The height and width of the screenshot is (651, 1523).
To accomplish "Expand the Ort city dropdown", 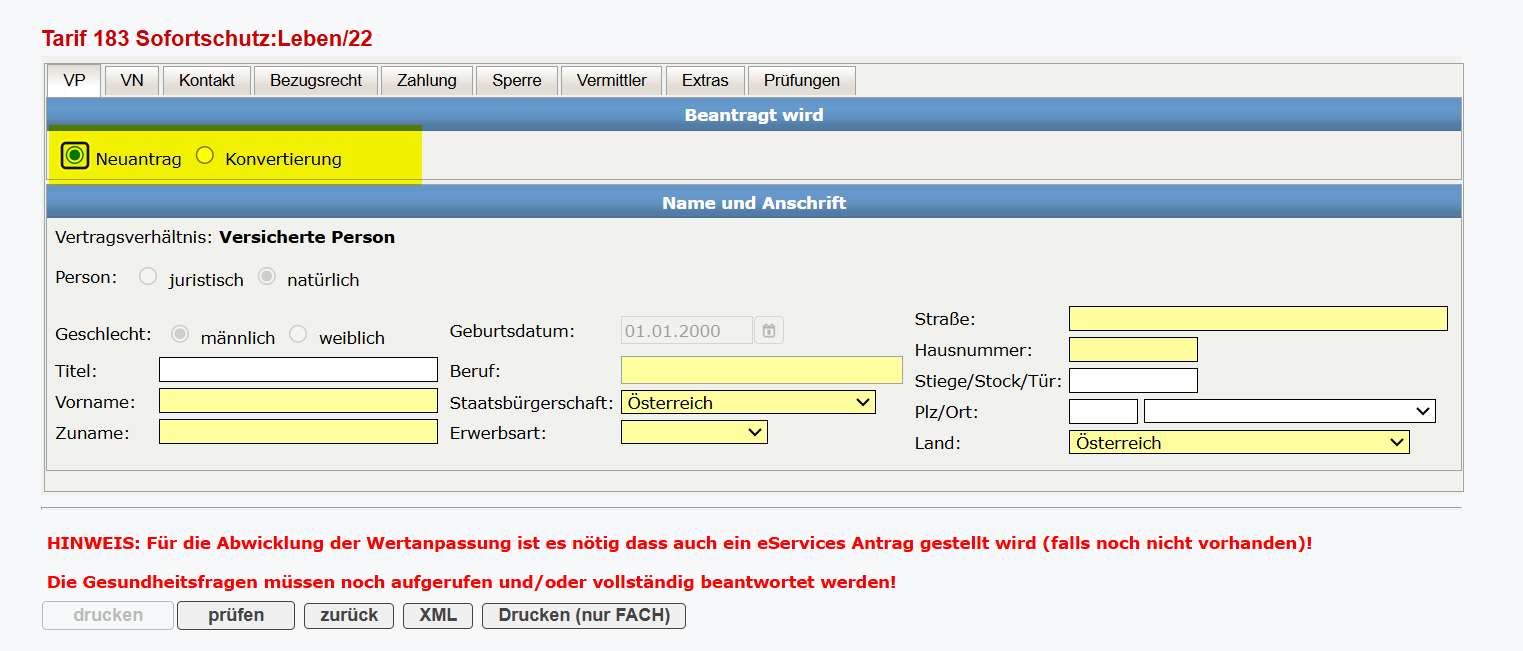I will coord(1289,412).
